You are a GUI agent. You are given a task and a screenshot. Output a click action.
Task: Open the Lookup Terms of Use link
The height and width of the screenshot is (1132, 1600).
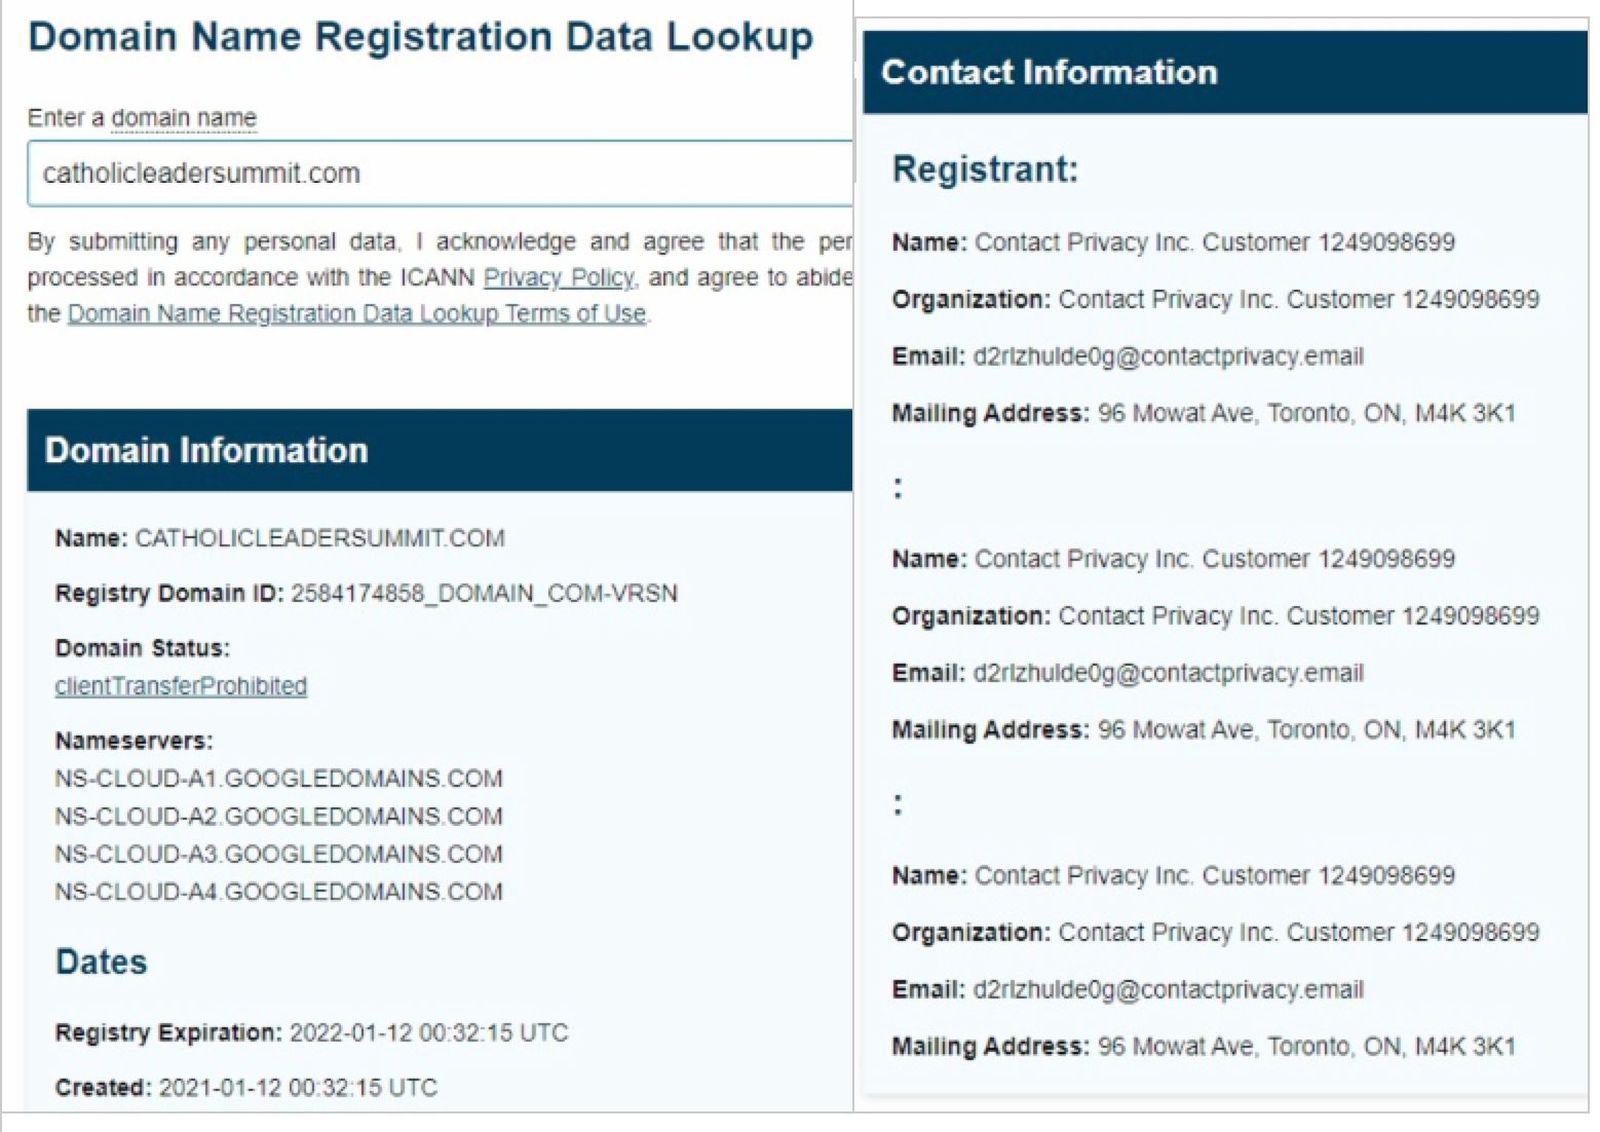click(356, 313)
